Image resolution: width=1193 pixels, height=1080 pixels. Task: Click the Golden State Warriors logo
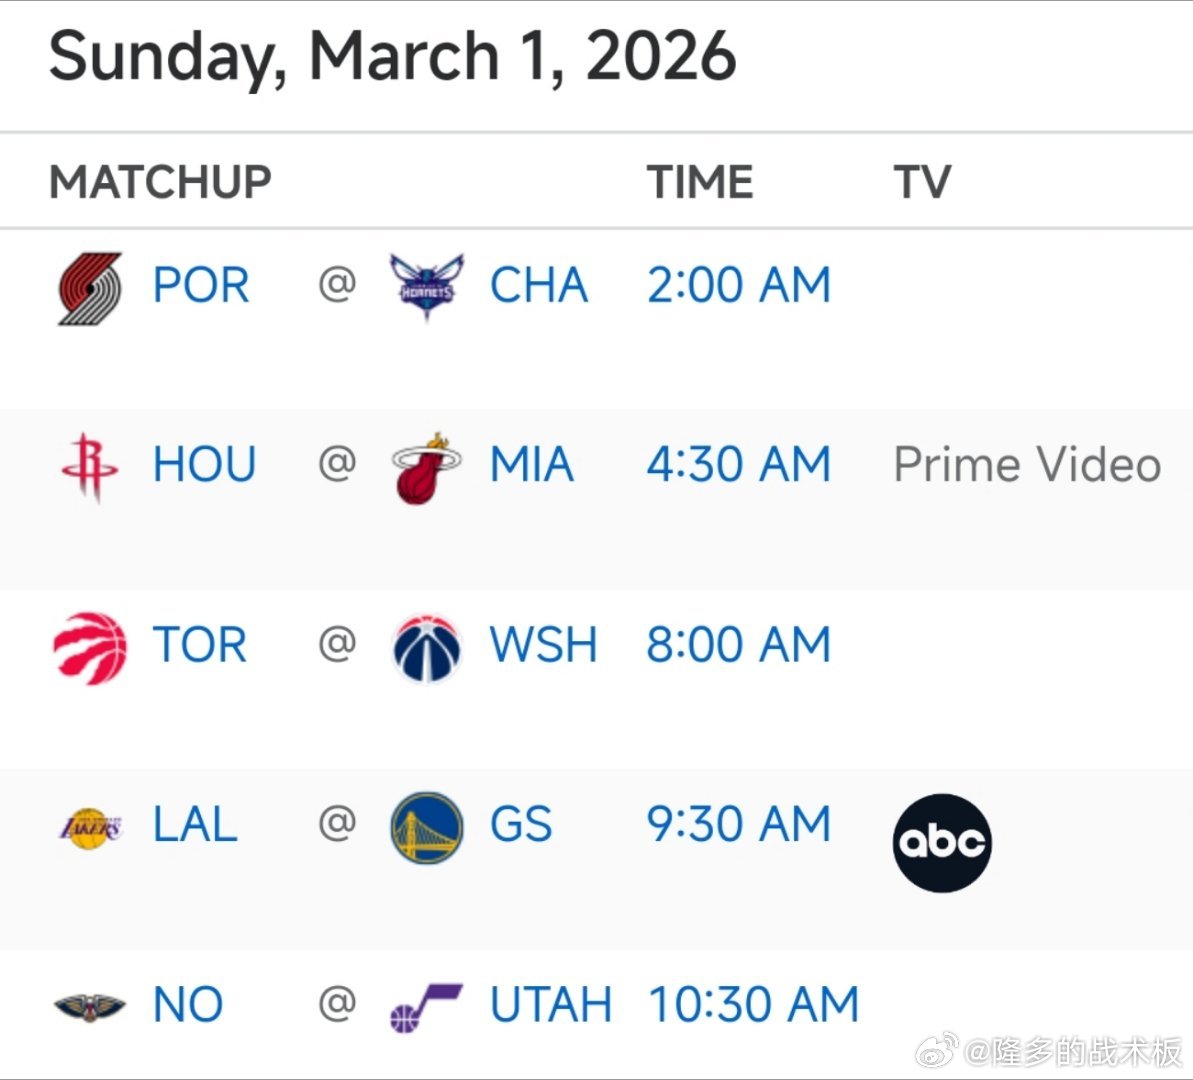426,827
